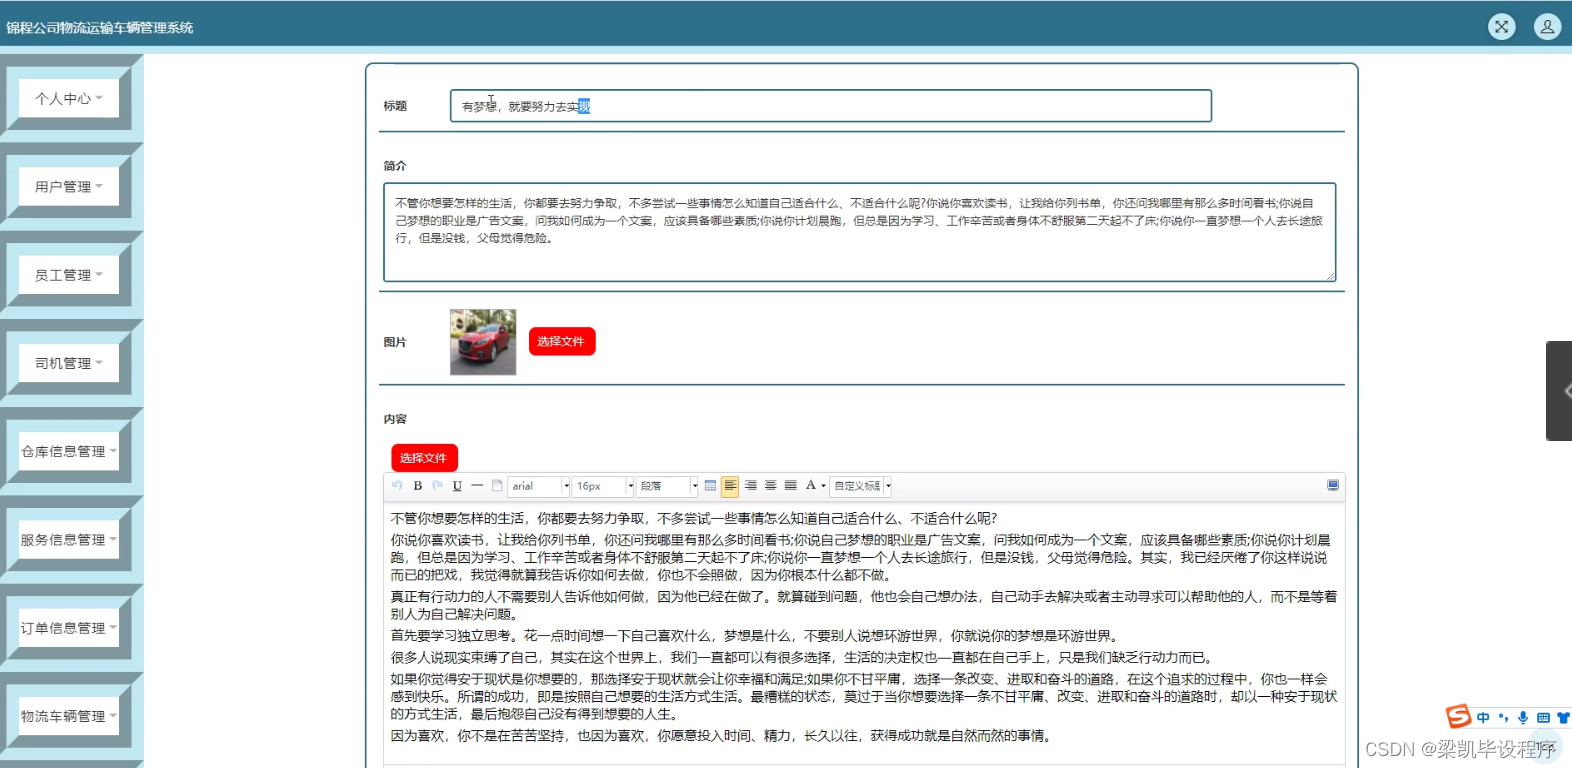Expand the 个人中心 menu
The width and height of the screenshot is (1572, 768).
(69, 98)
